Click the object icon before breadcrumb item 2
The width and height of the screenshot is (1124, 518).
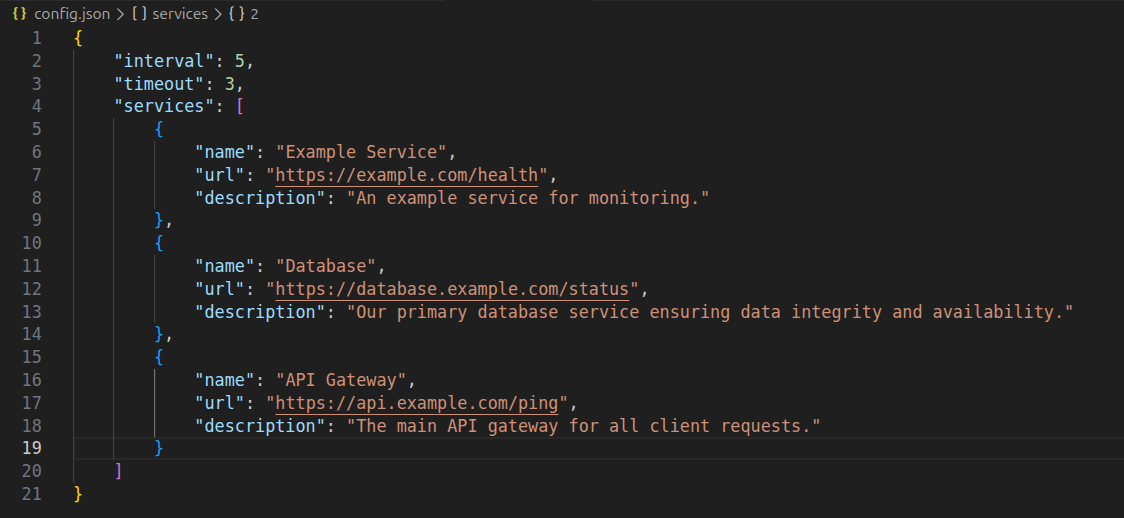235,14
